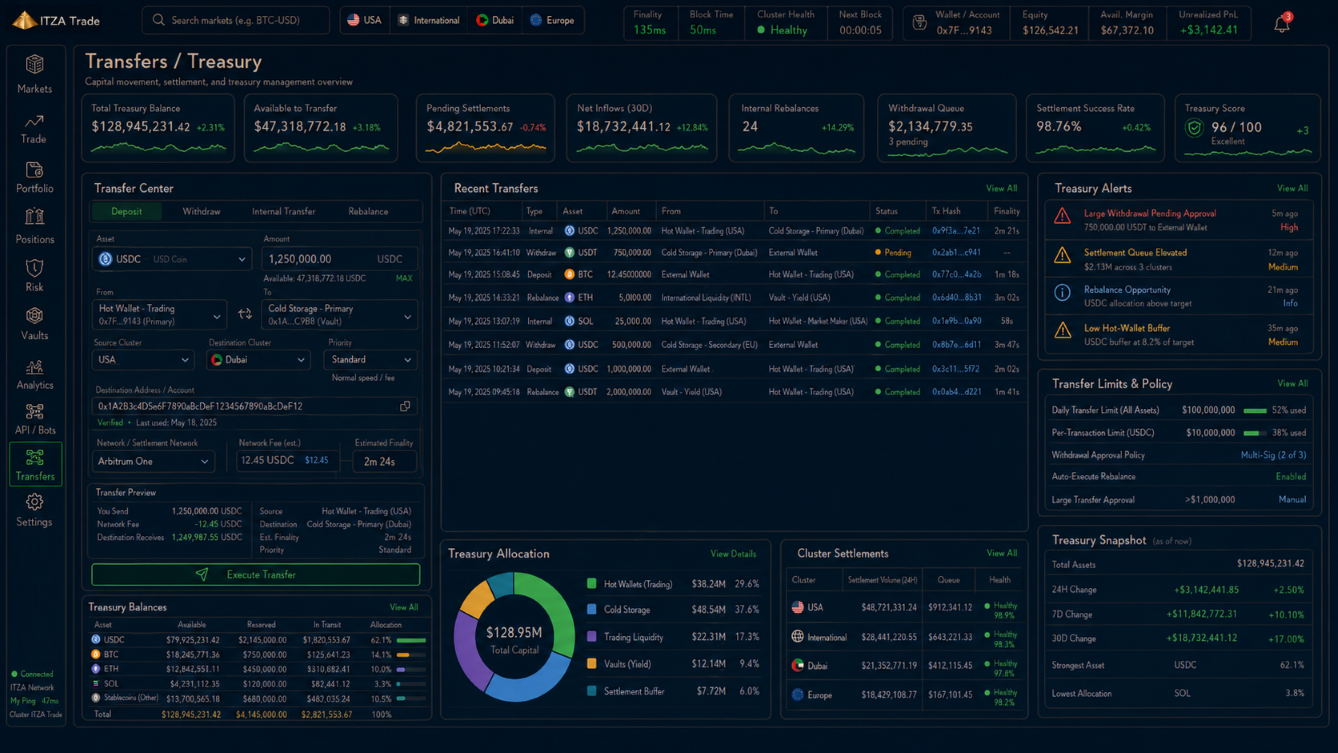View All in Recent Transfers

pos(1001,188)
